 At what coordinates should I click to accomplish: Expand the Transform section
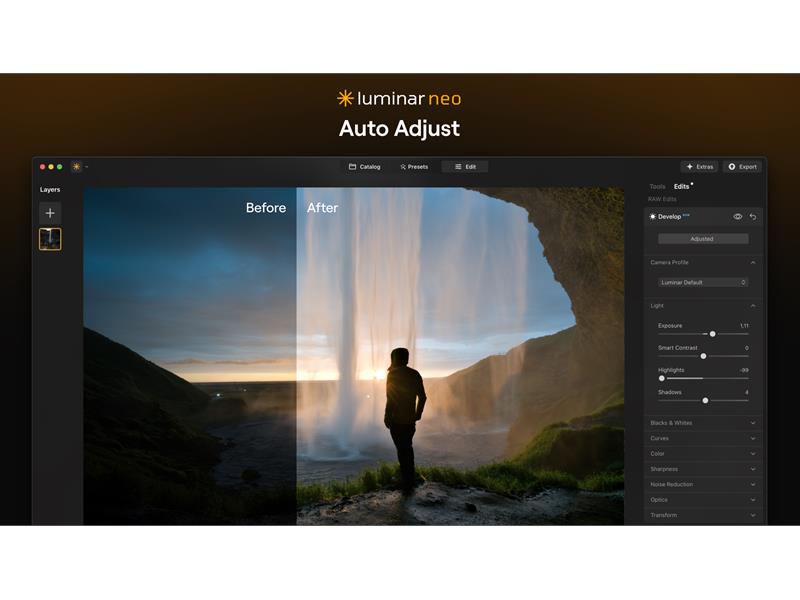tap(703, 515)
